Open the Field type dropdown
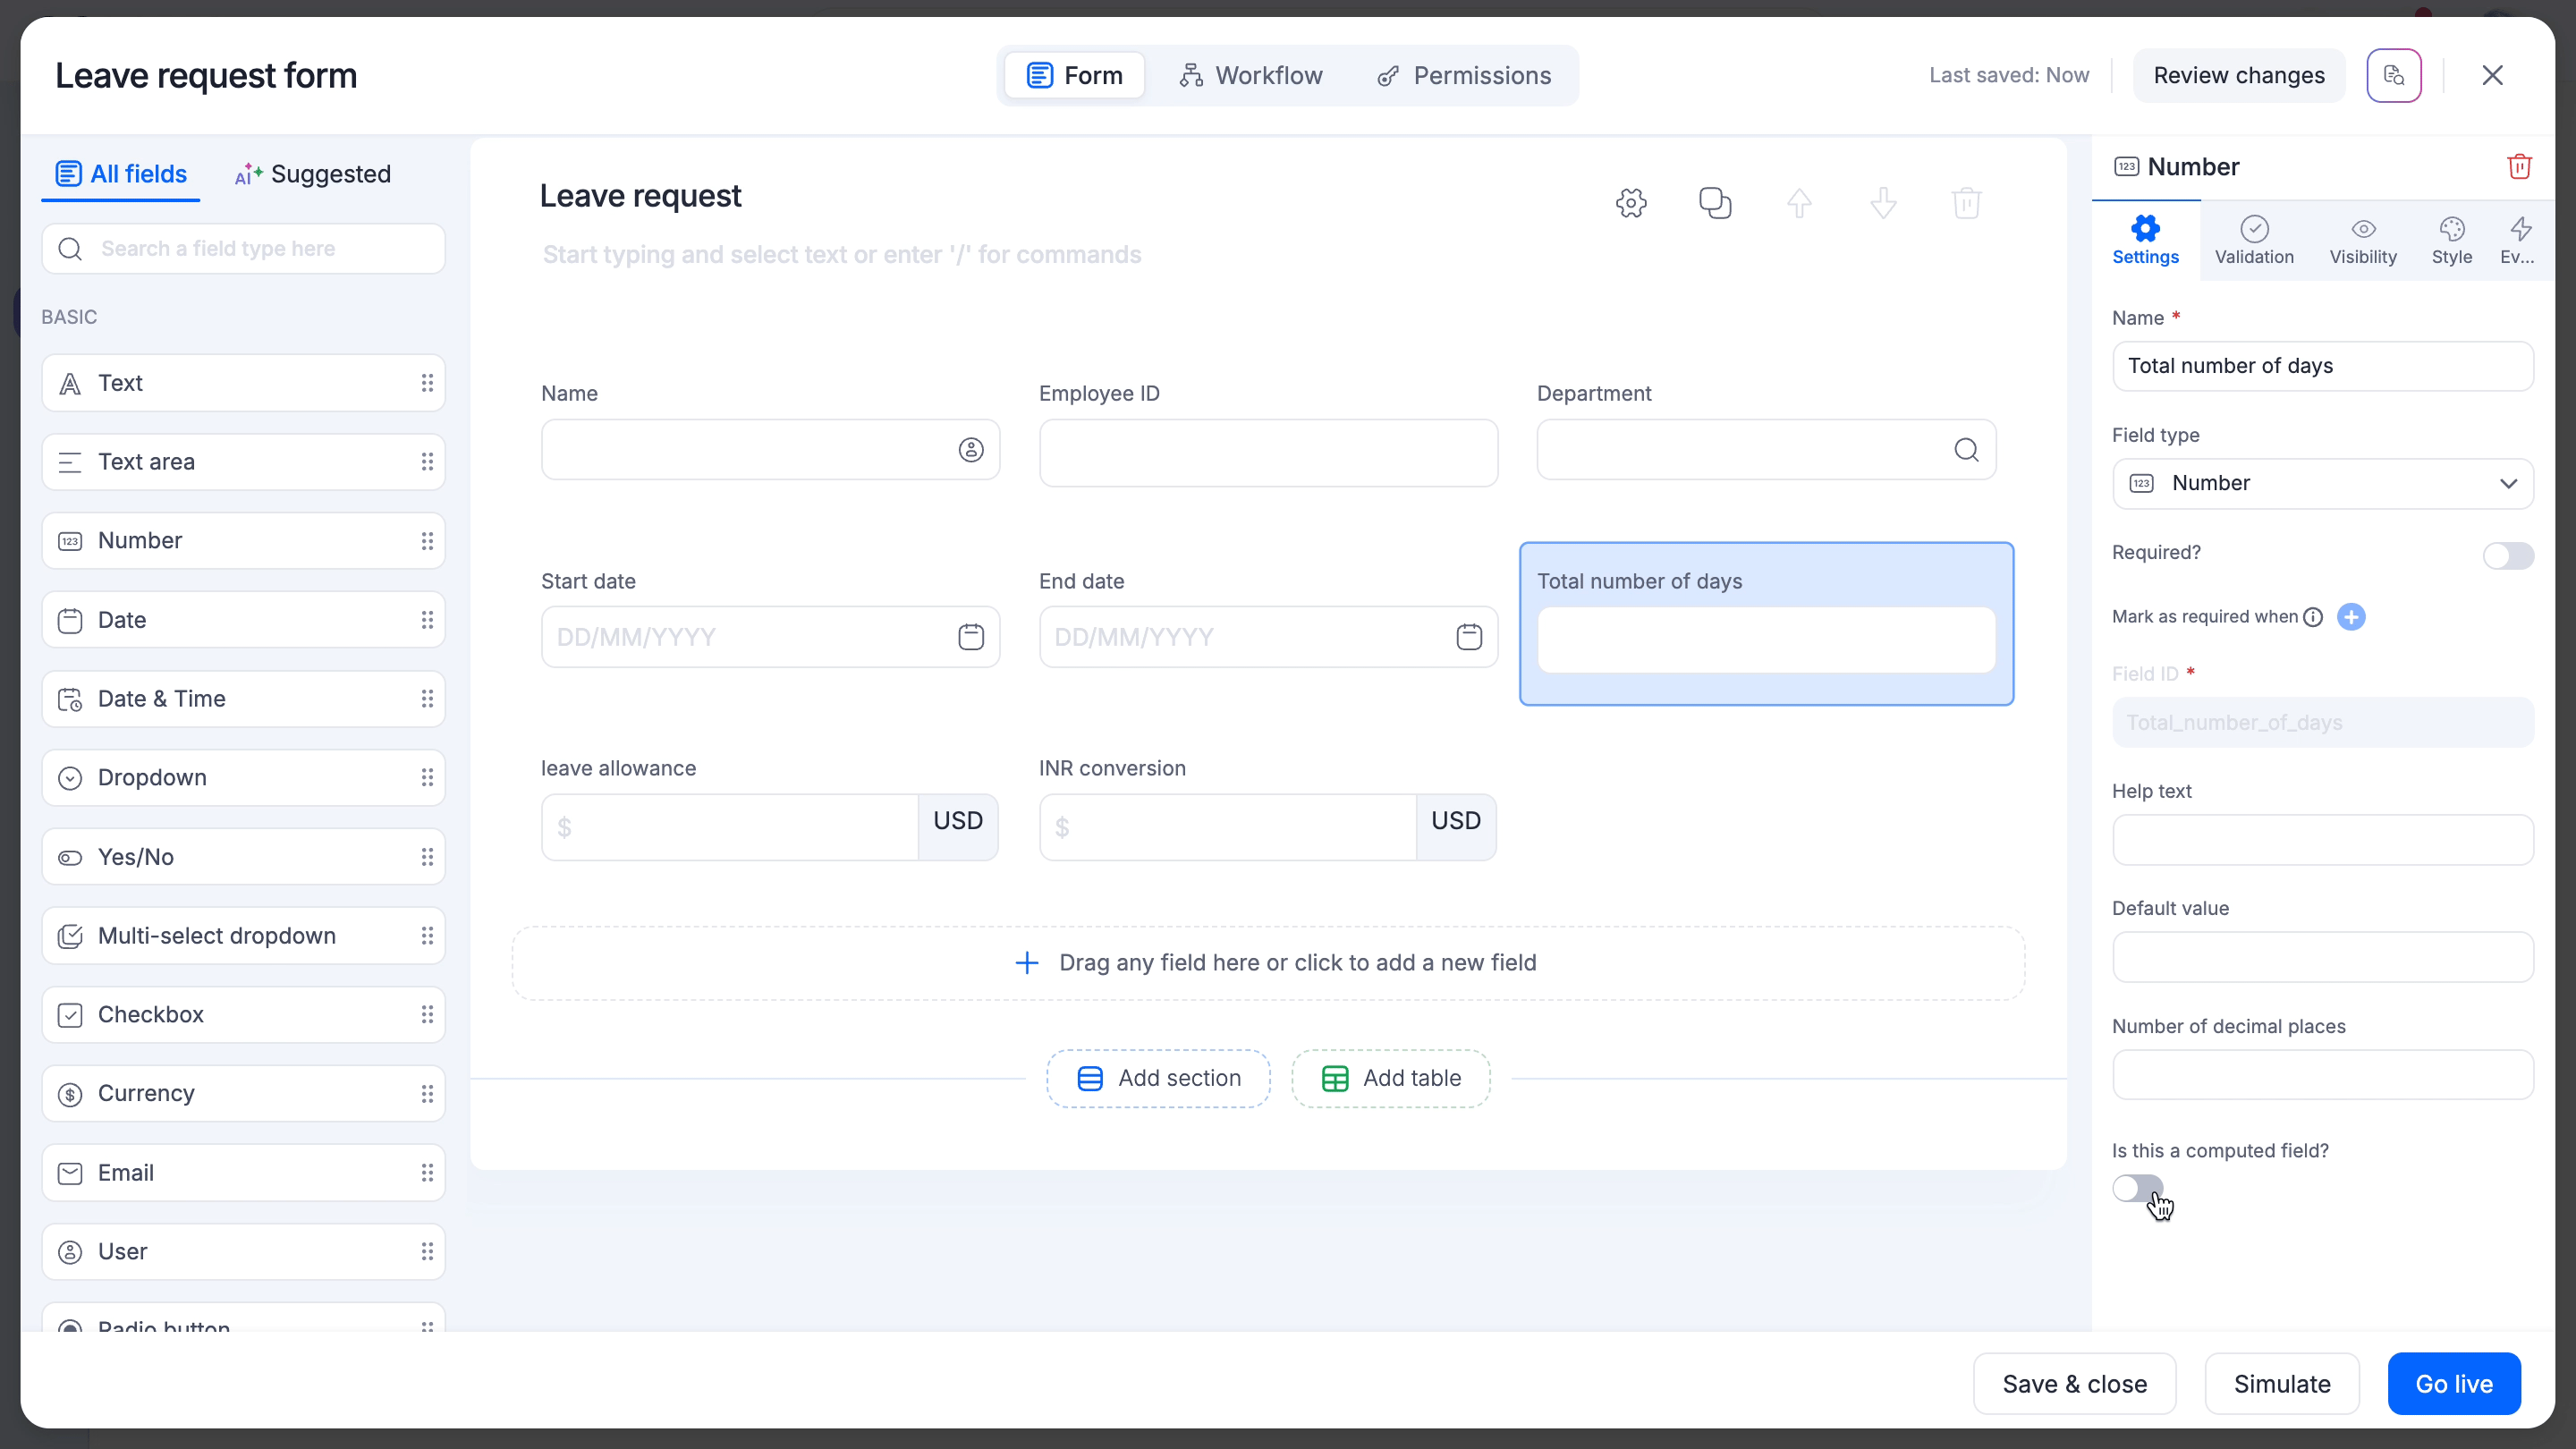The height and width of the screenshot is (1449, 2576). coord(2322,484)
